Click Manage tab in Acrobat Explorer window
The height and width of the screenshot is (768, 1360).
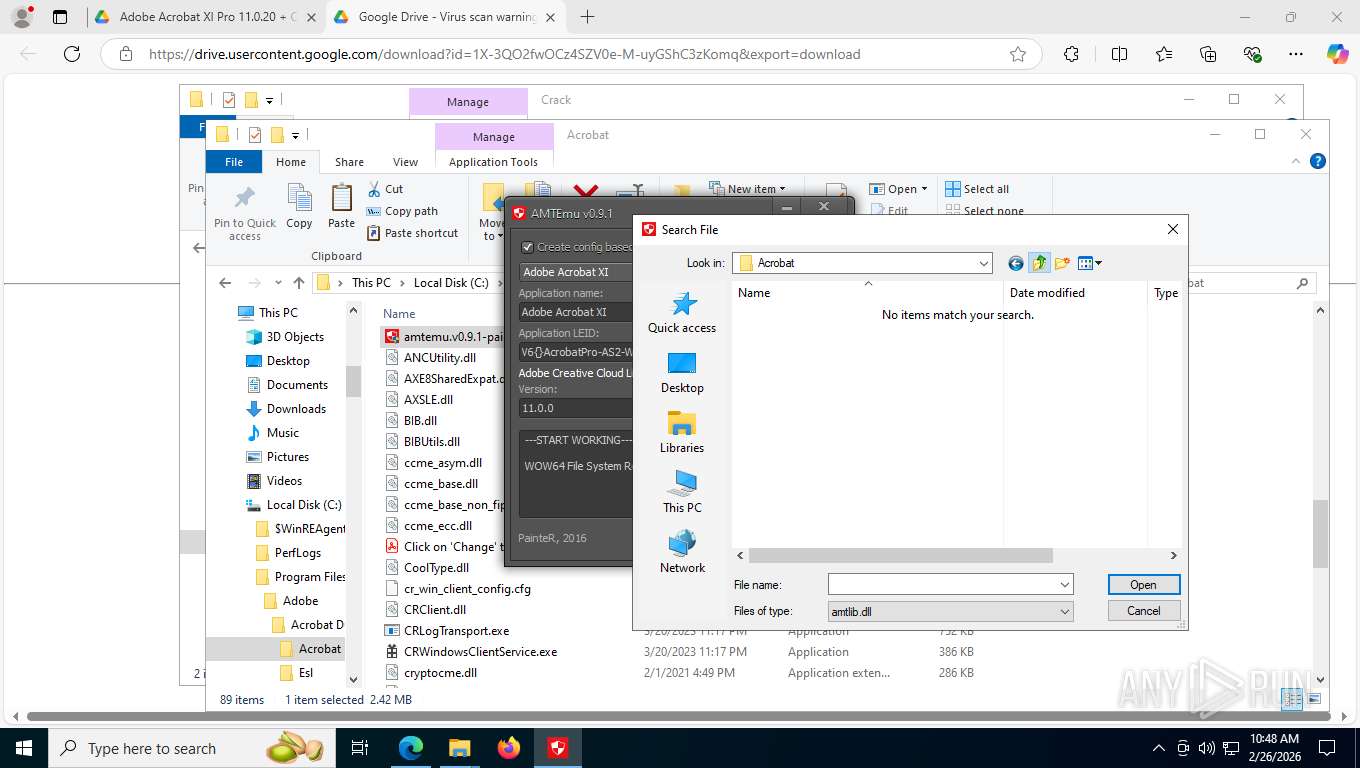[494, 137]
